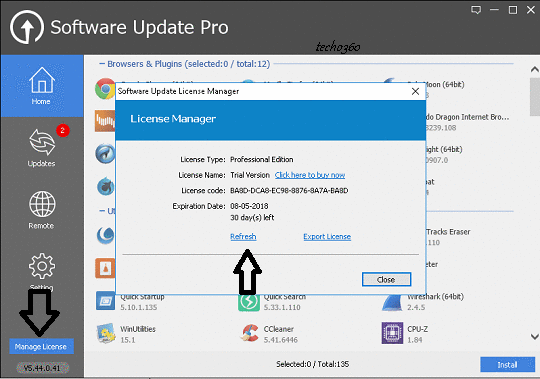Click the Google Chrome icon
Image resolution: width=540 pixels, height=379 pixels.
[x=105, y=89]
